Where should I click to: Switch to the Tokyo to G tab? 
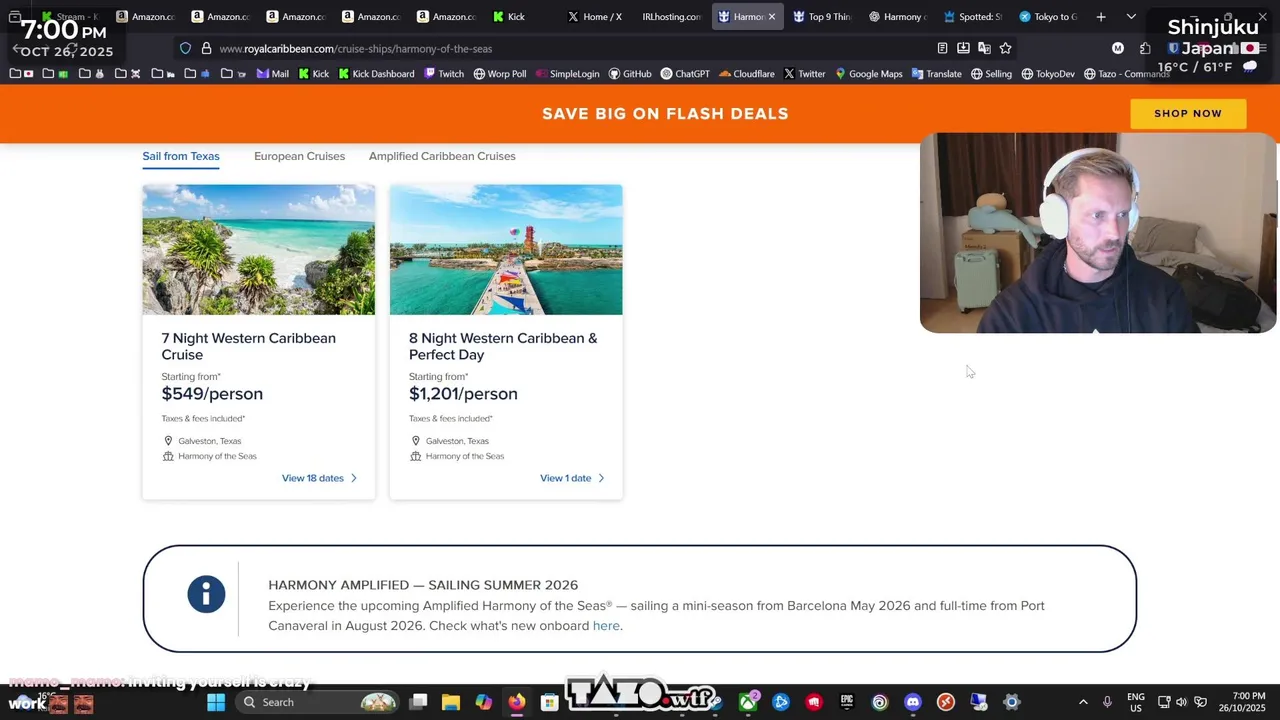(x=1046, y=17)
